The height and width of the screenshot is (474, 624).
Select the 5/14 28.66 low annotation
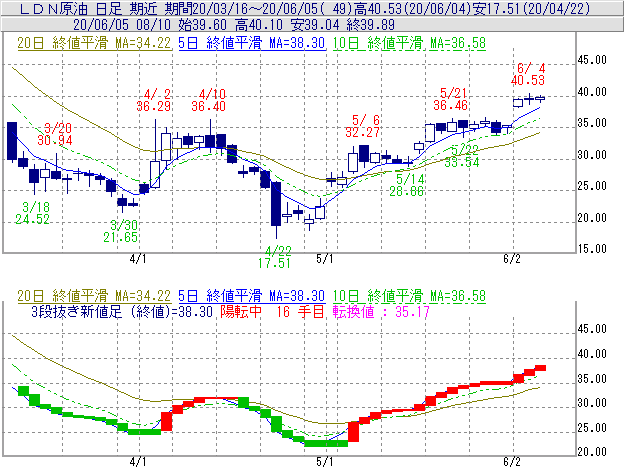[x=407, y=185]
